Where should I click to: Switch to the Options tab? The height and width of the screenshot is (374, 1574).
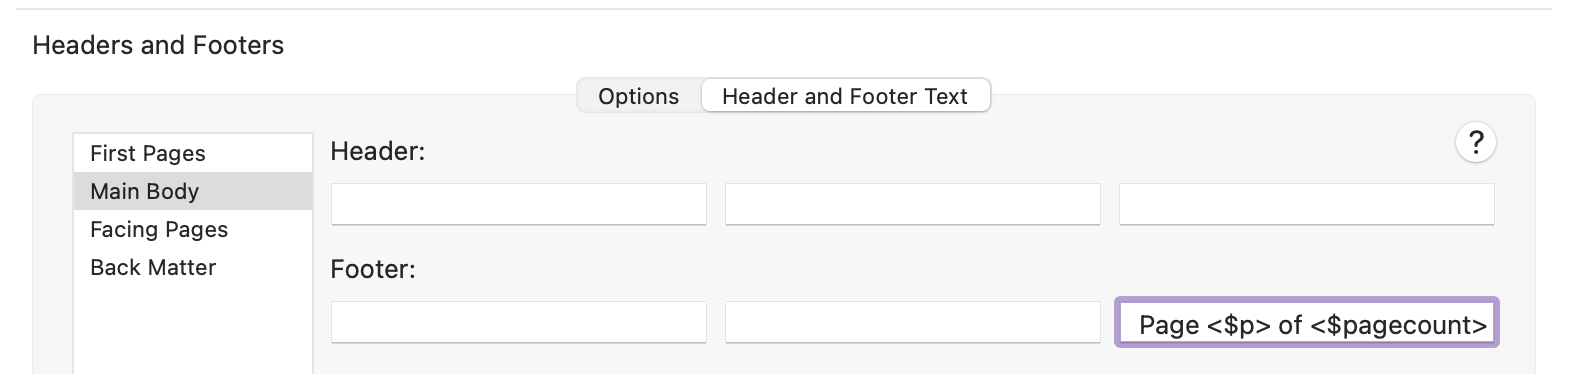point(639,96)
